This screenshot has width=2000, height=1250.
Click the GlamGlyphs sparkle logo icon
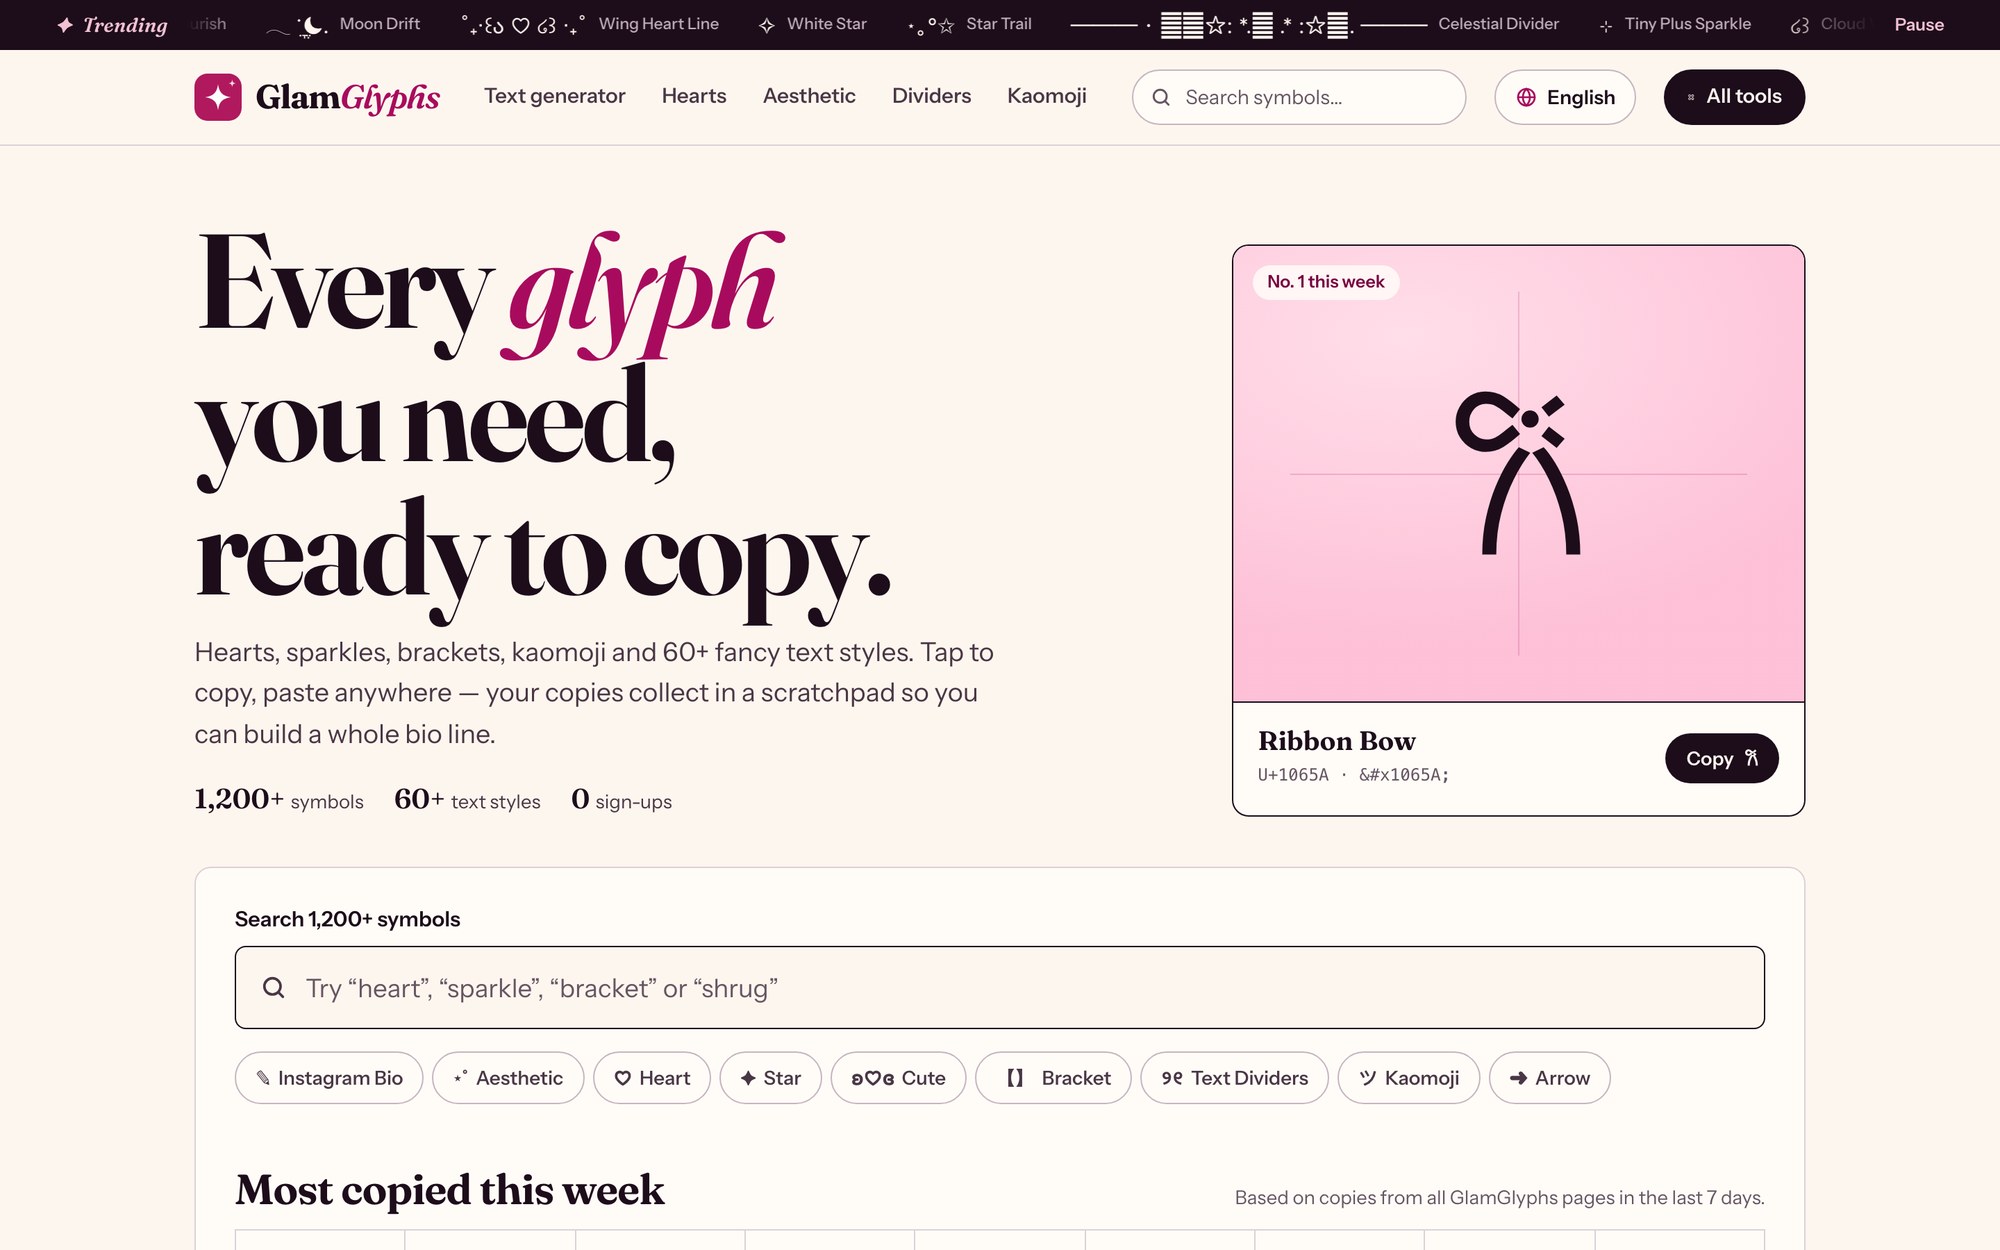click(x=218, y=97)
